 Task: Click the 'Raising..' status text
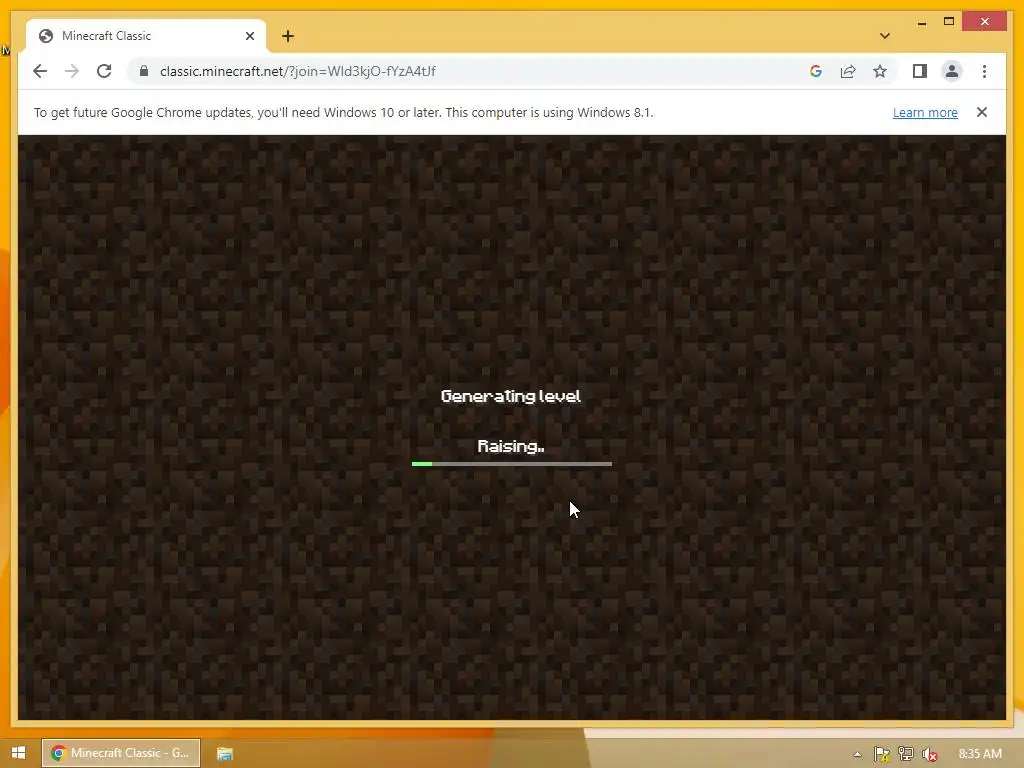click(x=511, y=446)
